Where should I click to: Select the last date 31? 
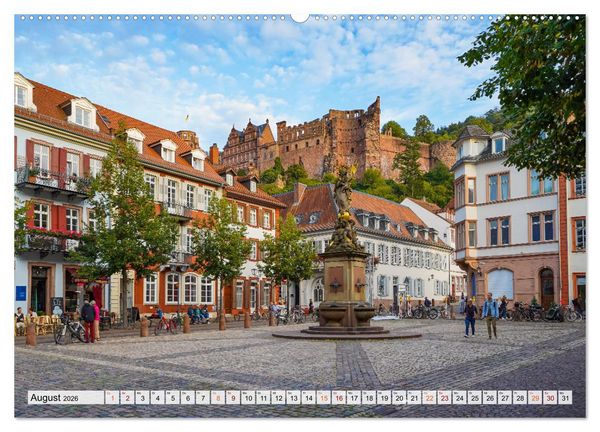pos(566,398)
